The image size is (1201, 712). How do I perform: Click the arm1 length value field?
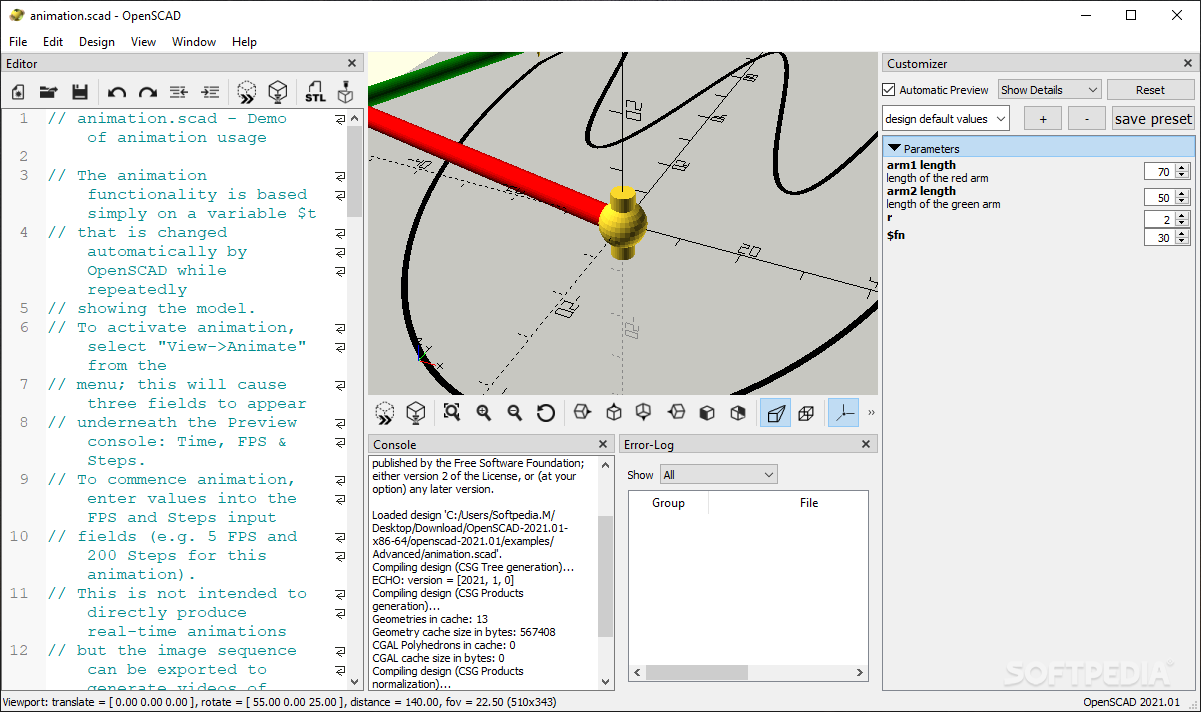pyautogui.click(x=1159, y=171)
